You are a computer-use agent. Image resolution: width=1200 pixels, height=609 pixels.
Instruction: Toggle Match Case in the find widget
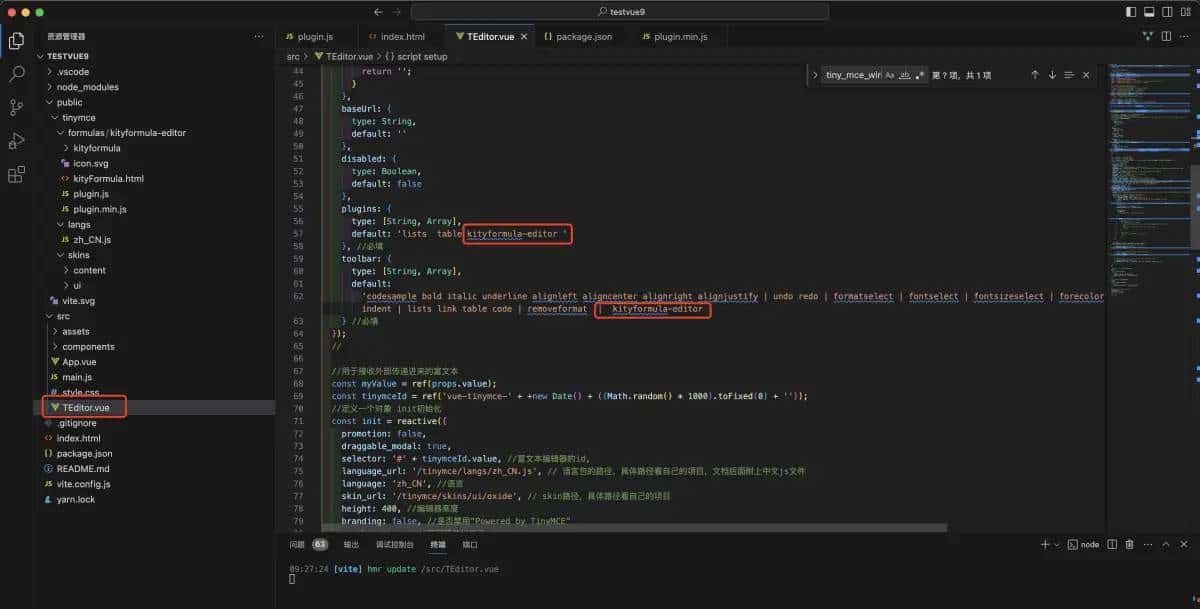[x=889, y=74]
